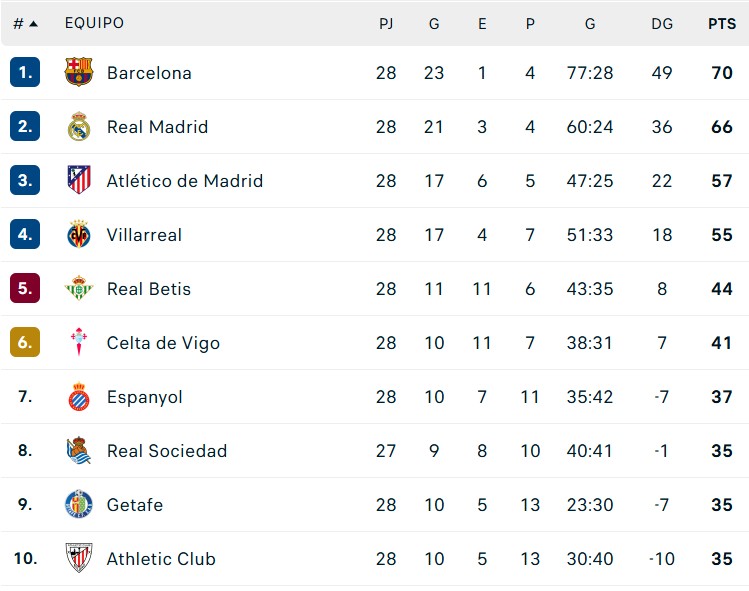Select the Real Betis crest icon
The height and width of the screenshot is (591, 749).
click(x=78, y=289)
